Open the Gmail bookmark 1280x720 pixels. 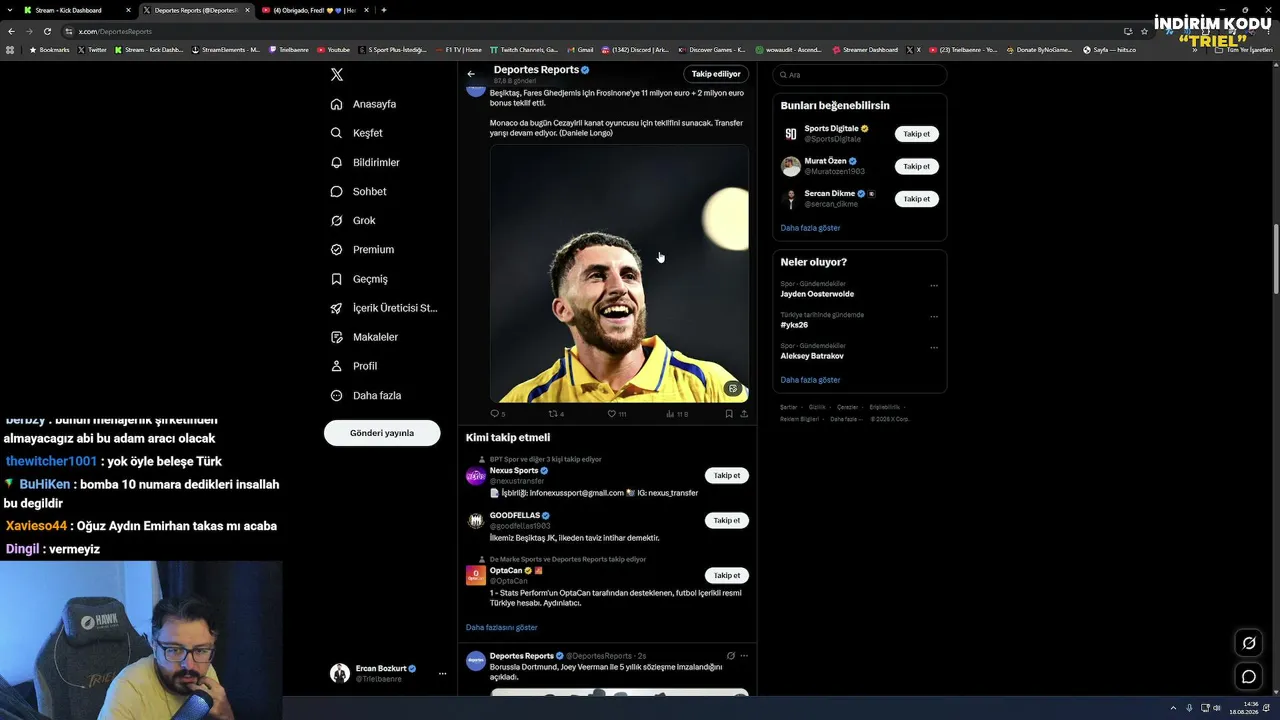coord(580,50)
